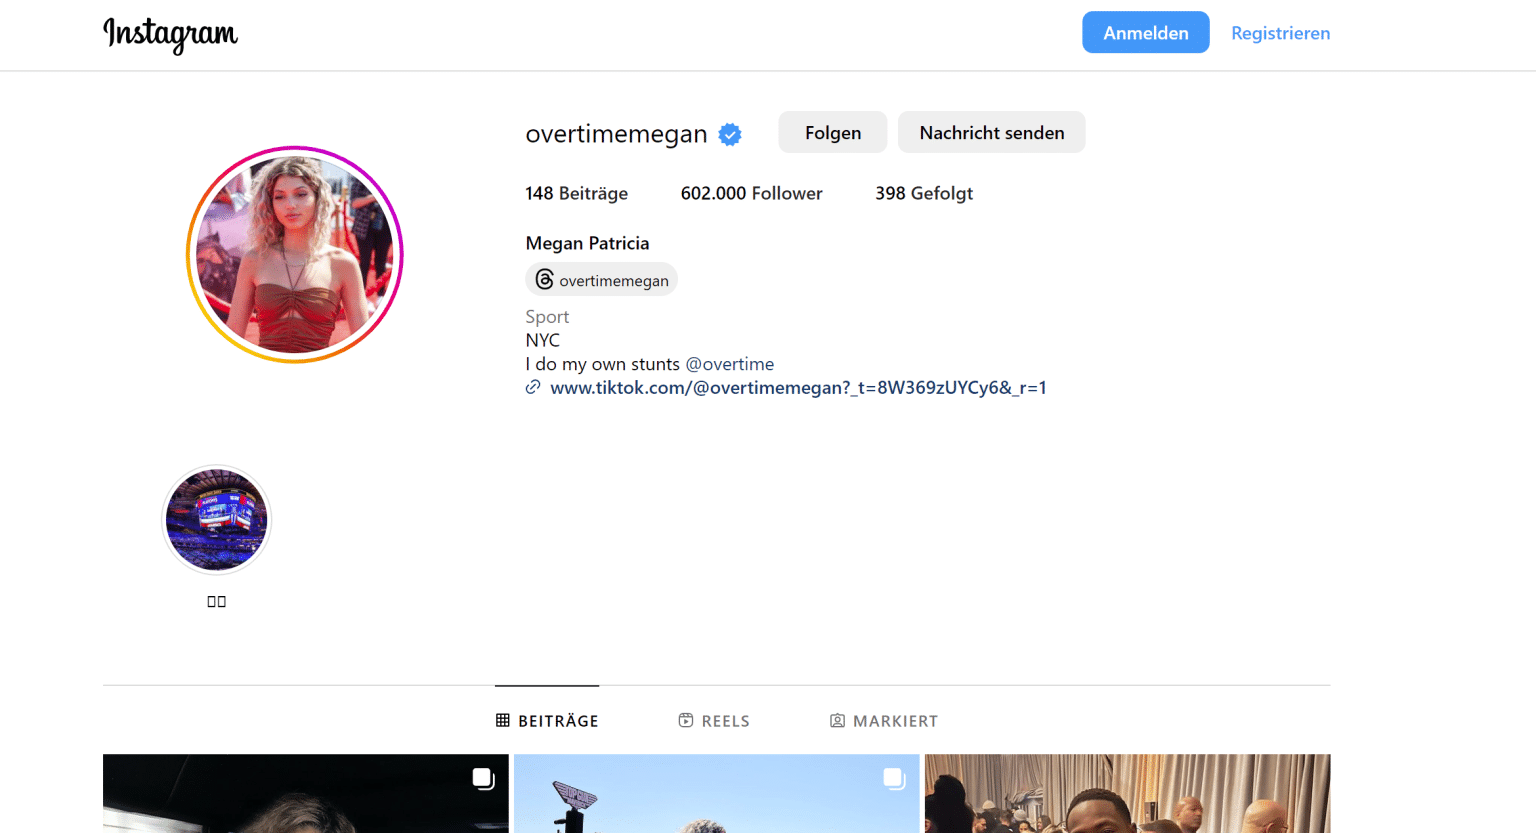Click carousel icon on first post

point(483,778)
